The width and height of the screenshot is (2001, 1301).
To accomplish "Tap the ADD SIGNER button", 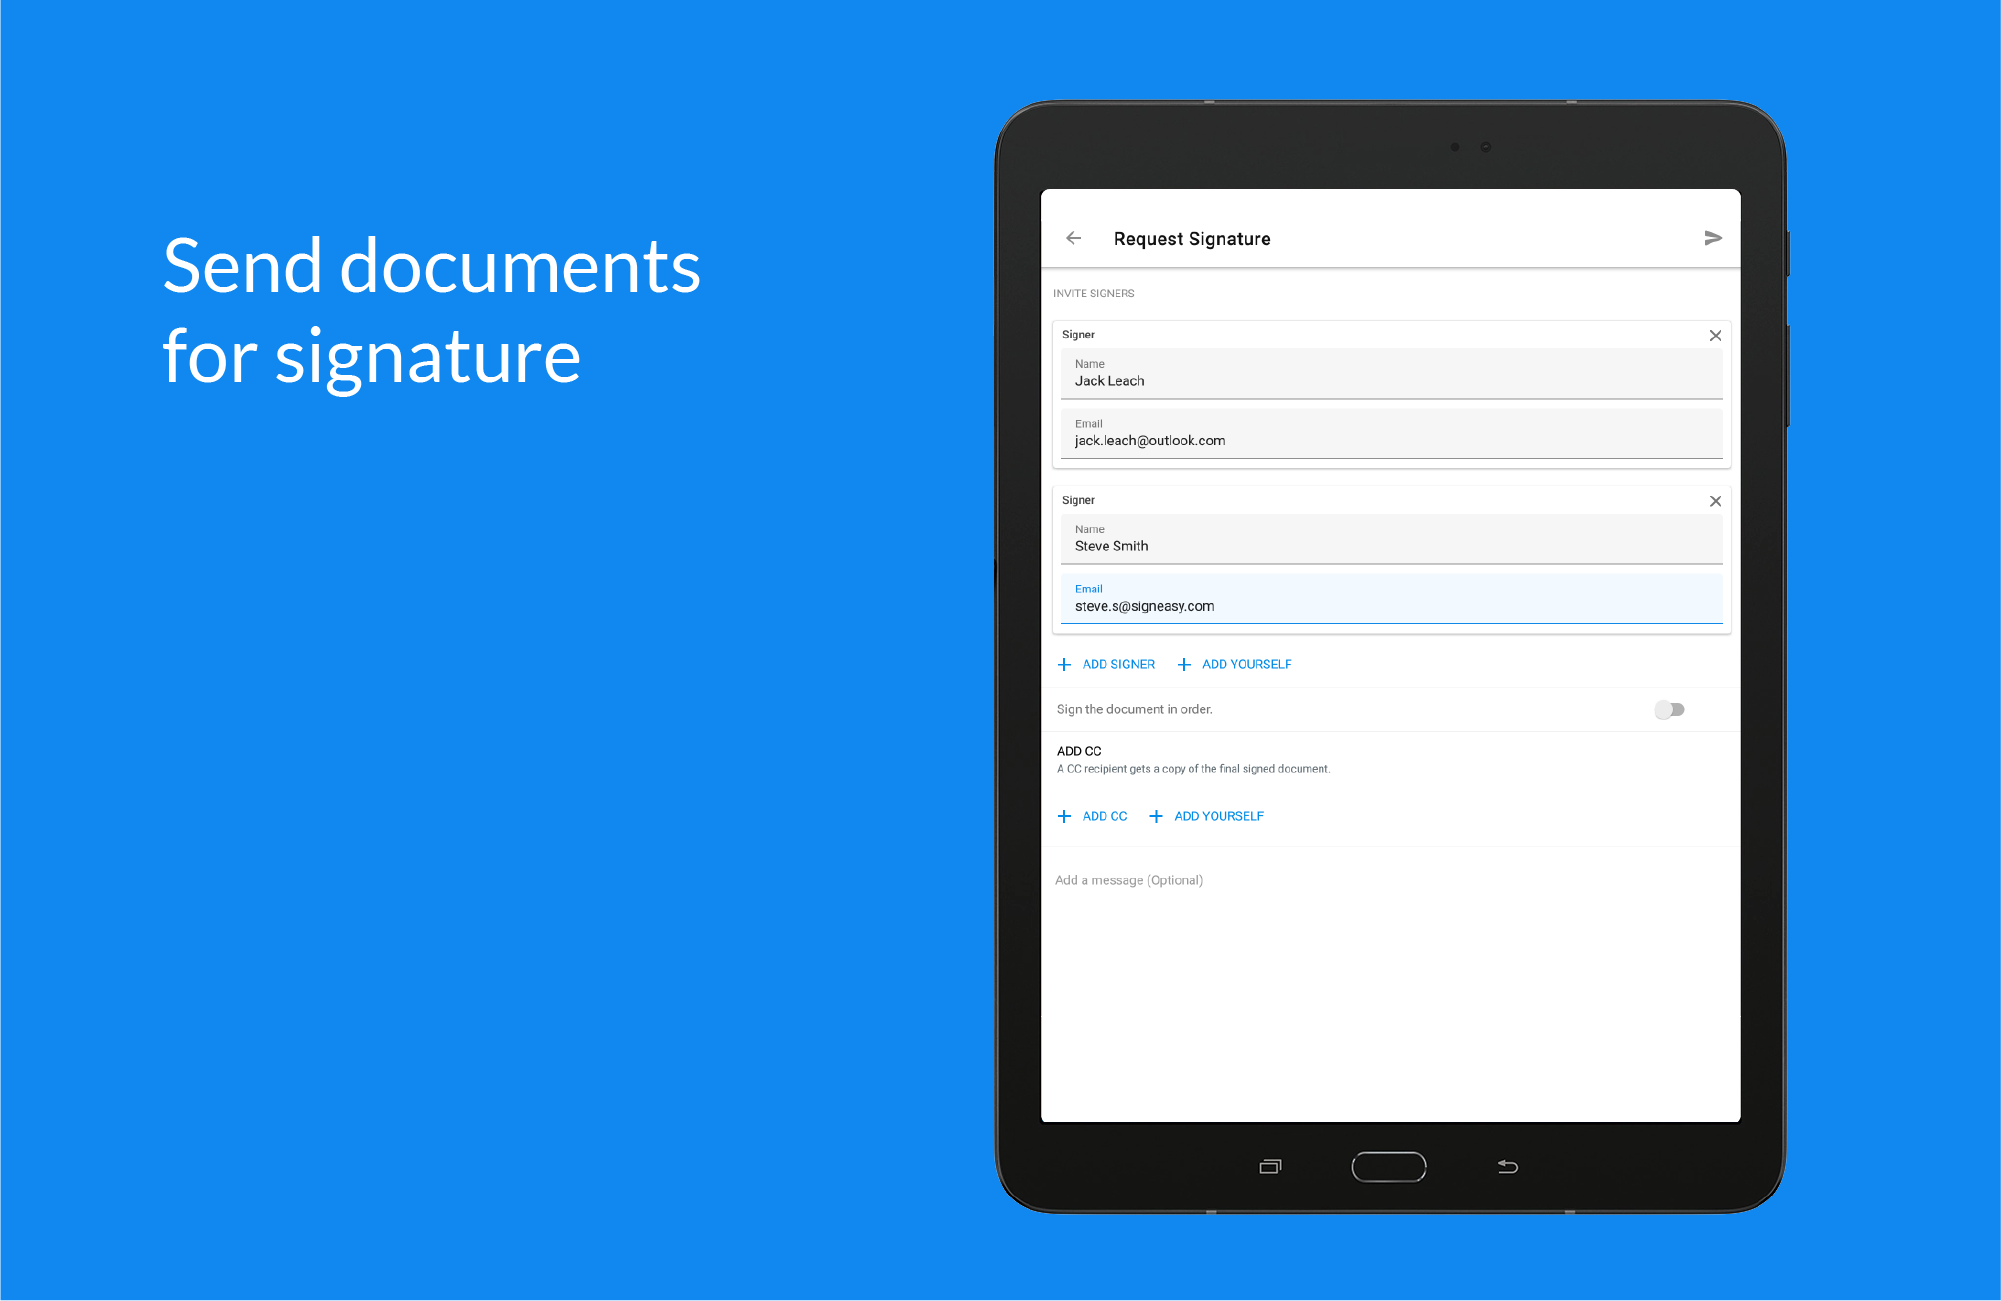I will [x=1118, y=664].
